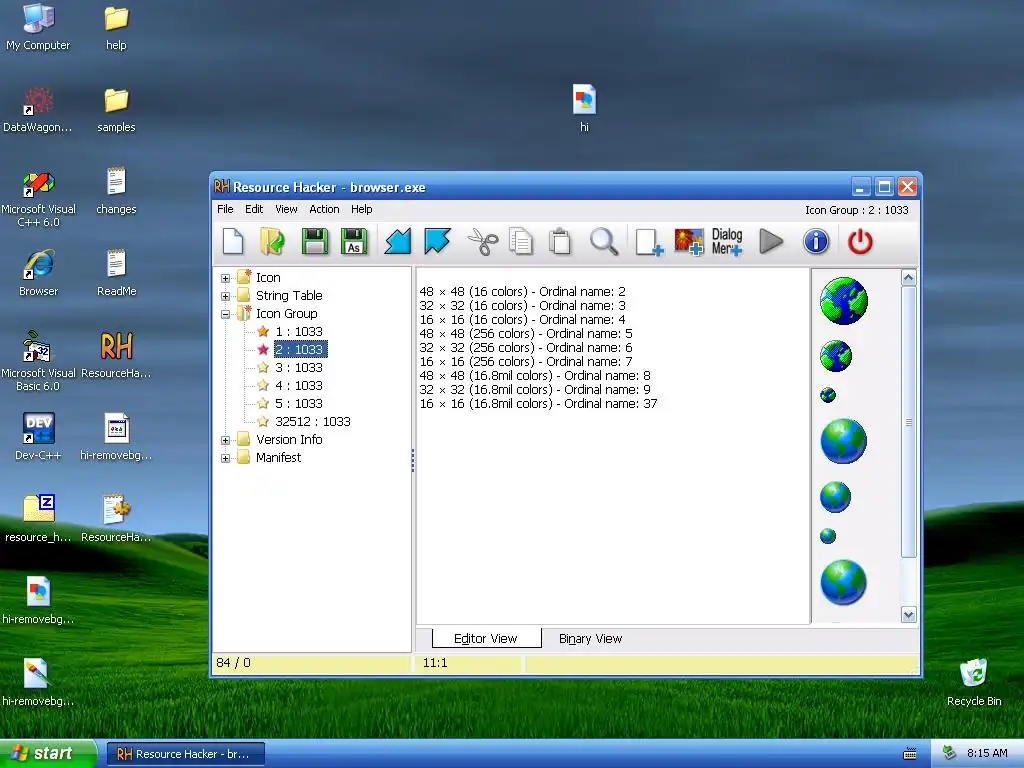Viewport: 1024px width, 768px height.
Task: Expand the Manifest tree node
Action: pos(225,458)
